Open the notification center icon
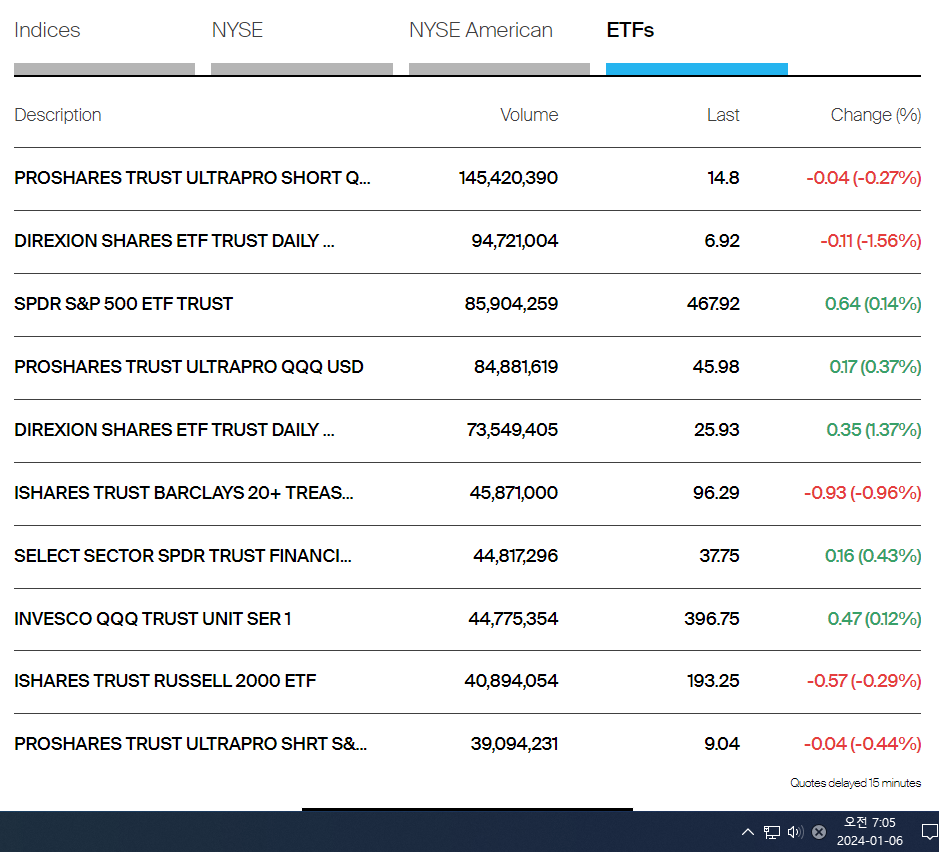 (929, 832)
